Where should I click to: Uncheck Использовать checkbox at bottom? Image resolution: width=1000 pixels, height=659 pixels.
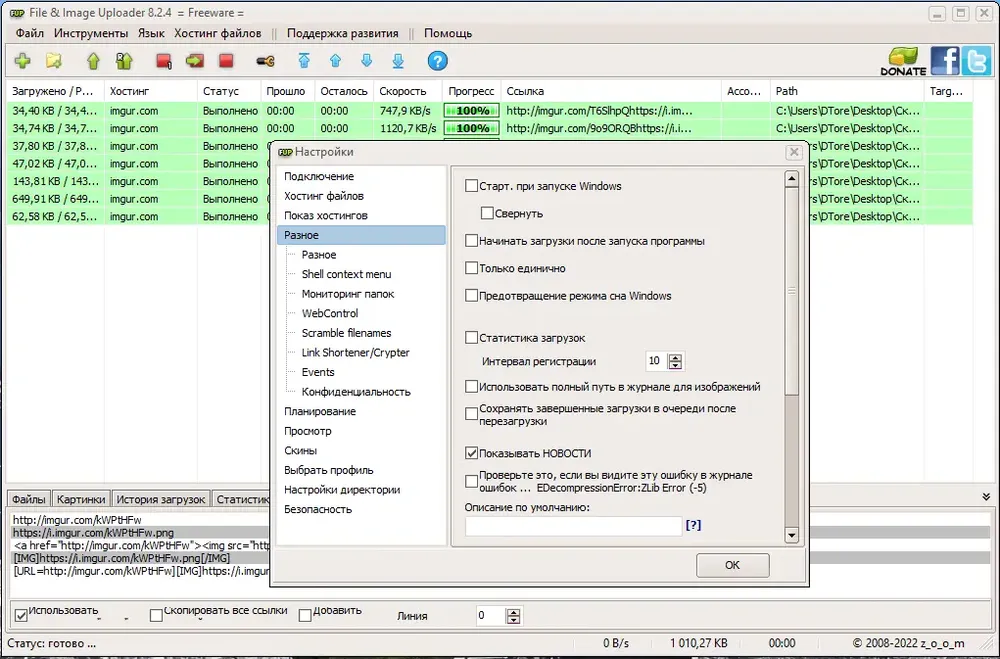pyautogui.click(x=21, y=615)
